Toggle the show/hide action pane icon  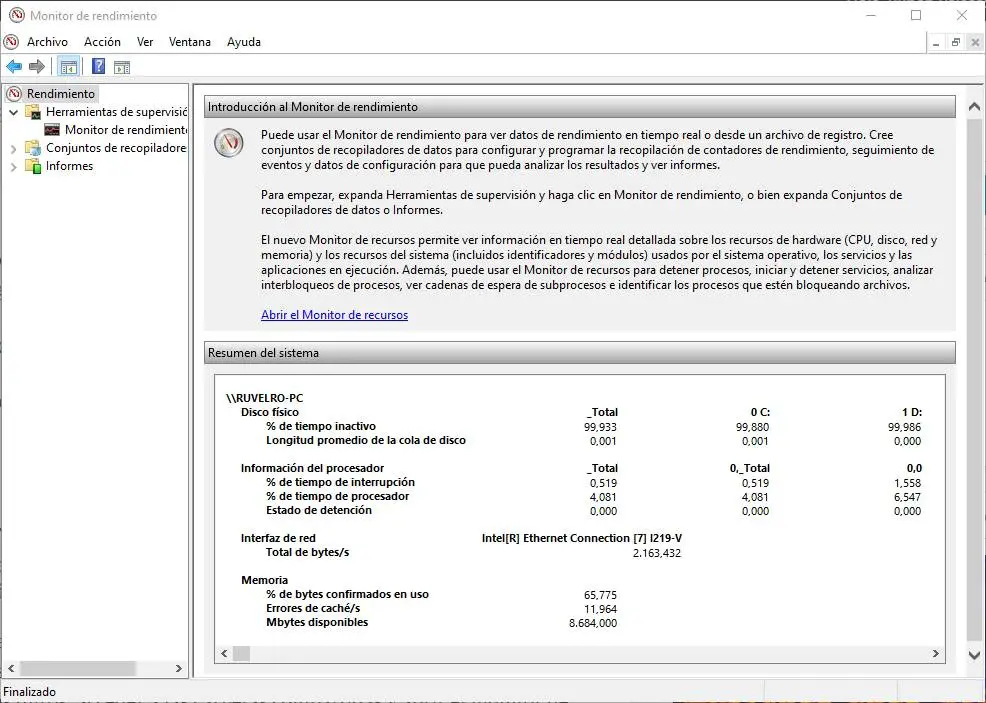[x=122, y=67]
